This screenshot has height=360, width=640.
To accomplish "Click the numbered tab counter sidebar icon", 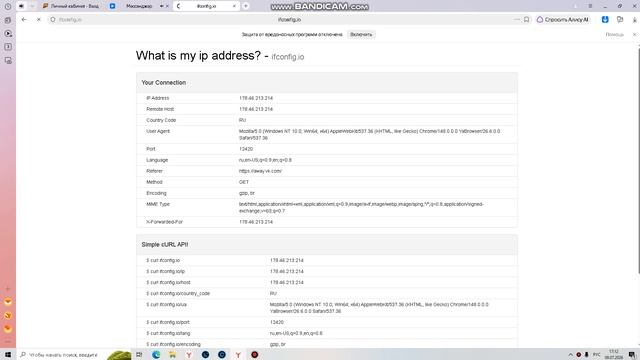I will (x=8, y=47).
